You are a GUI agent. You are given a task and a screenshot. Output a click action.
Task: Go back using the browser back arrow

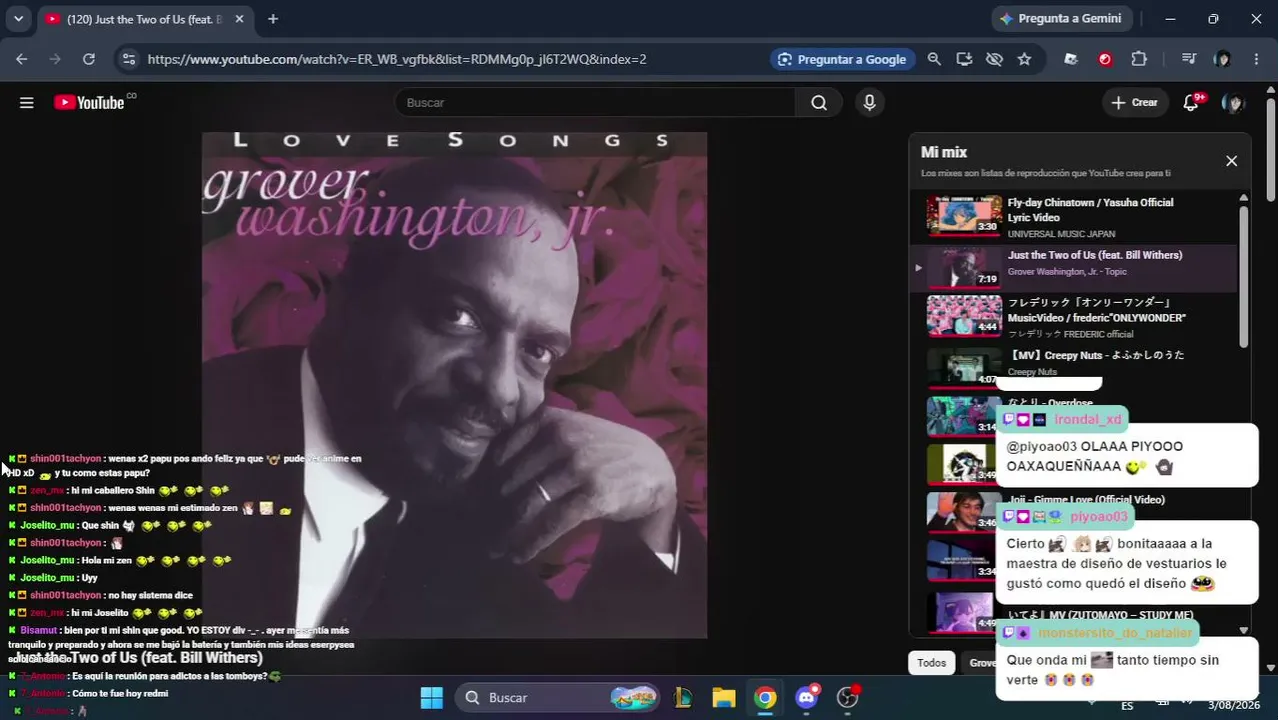pos(22,59)
